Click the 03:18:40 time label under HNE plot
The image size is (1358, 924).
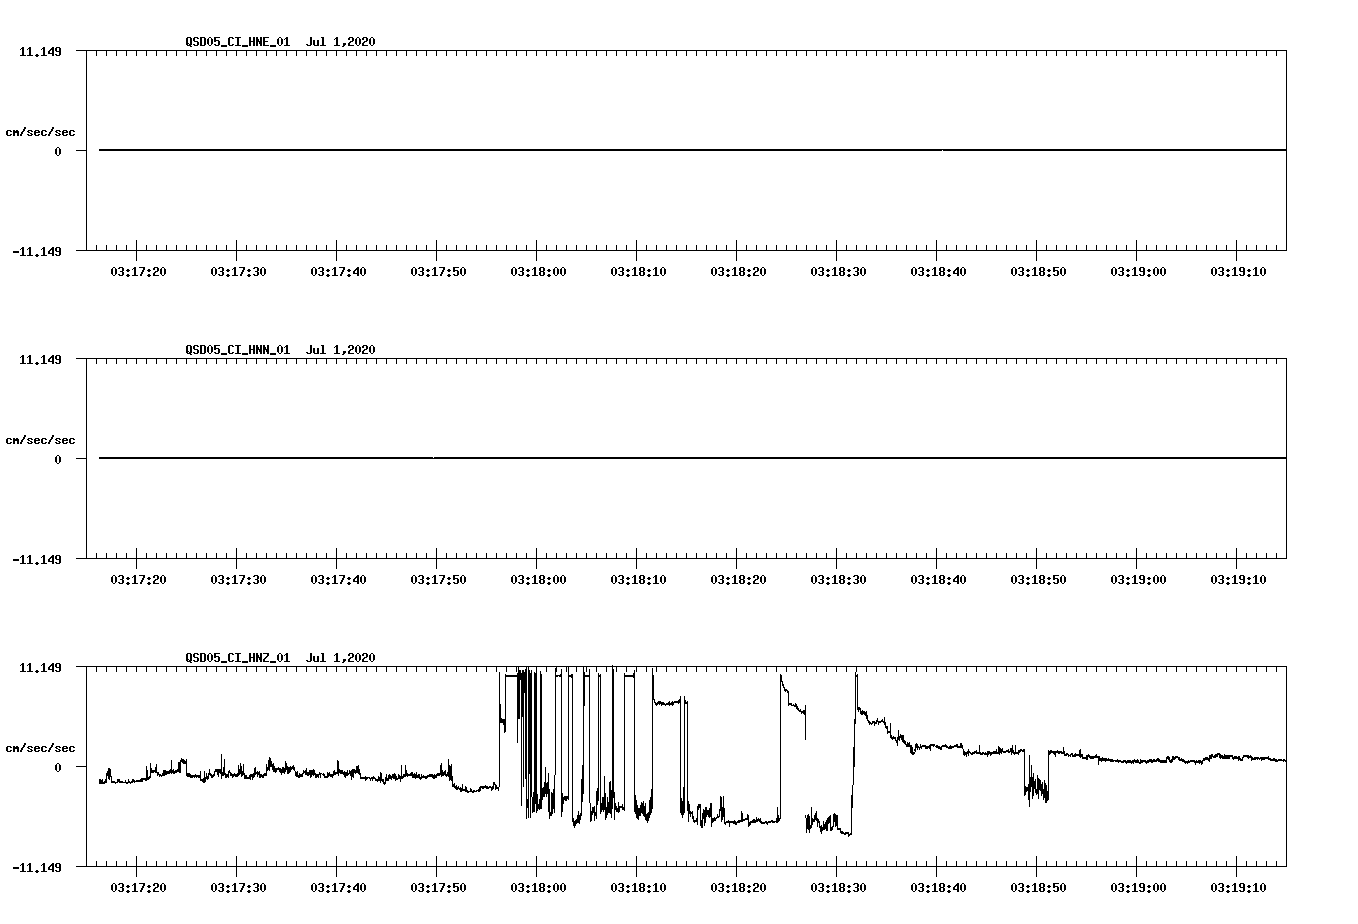[938, 272]
